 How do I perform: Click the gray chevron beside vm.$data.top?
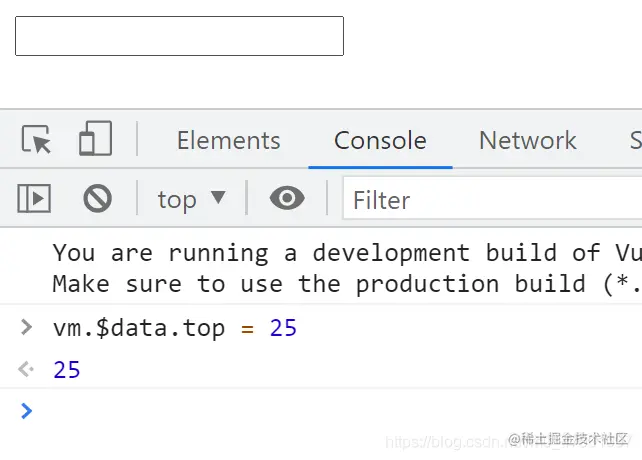pos(27,326)
